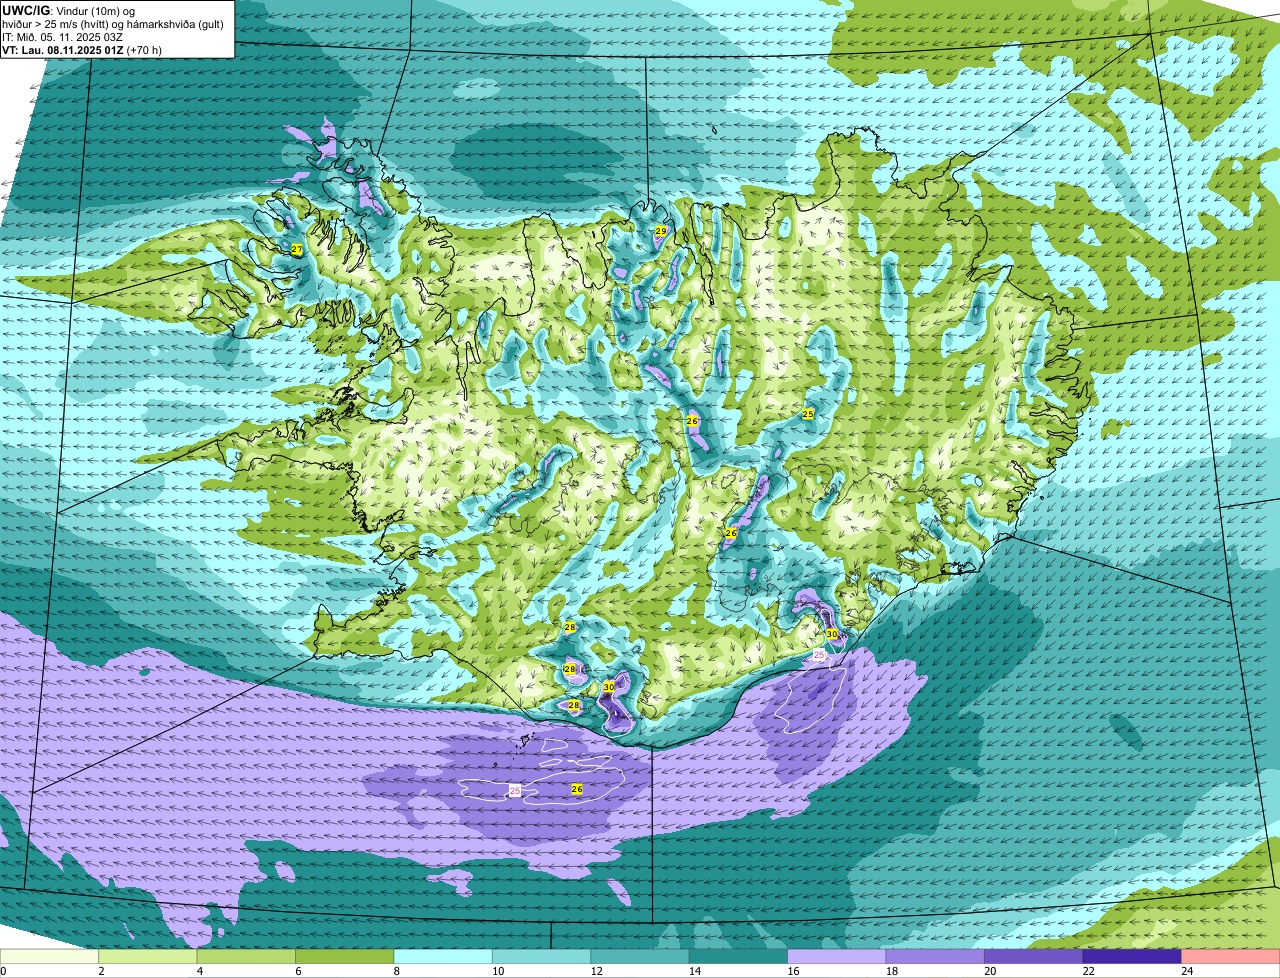Click the 'VT: Lau. 08.11.2025 01Z (+70 h)' valid time
Image resolution: width=1280 pixels, height=978 pixels.
click(x=82, y=50)
